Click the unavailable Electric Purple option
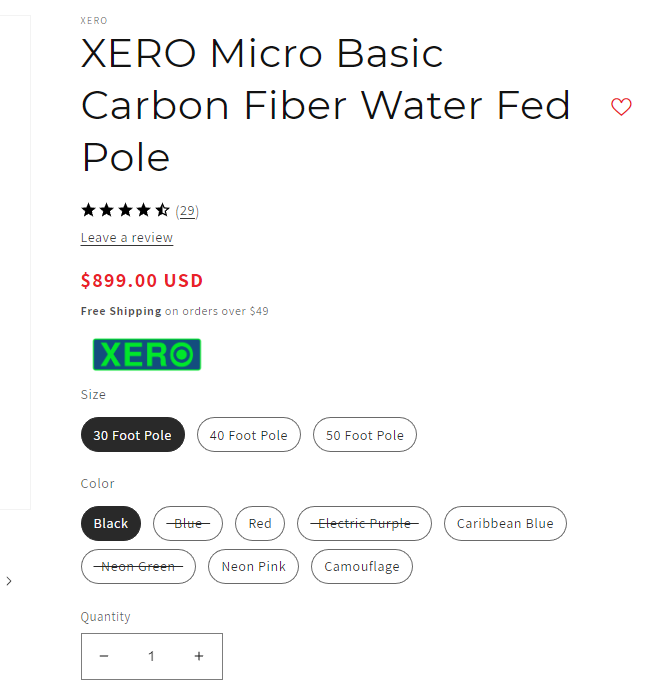The height and width of the screenshot is (689, 671). click(x=364, y=523)
